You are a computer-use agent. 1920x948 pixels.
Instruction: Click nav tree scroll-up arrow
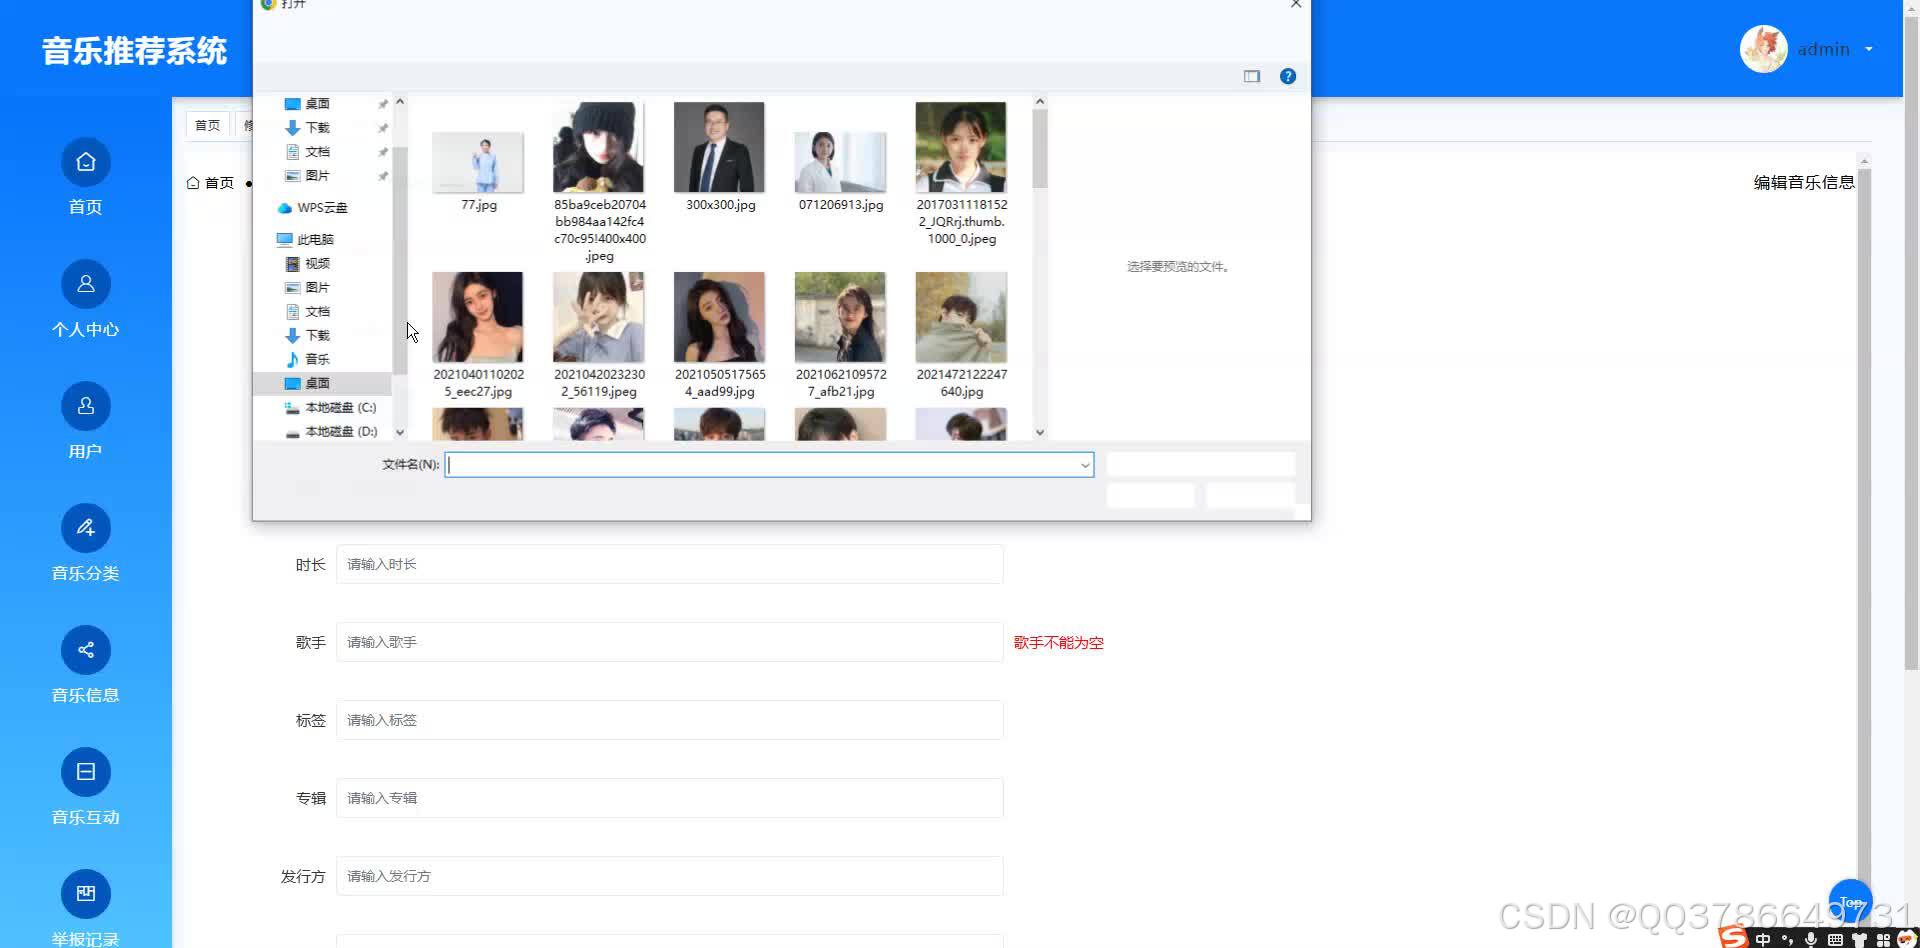pyautogui.click(x=400, y=102)
